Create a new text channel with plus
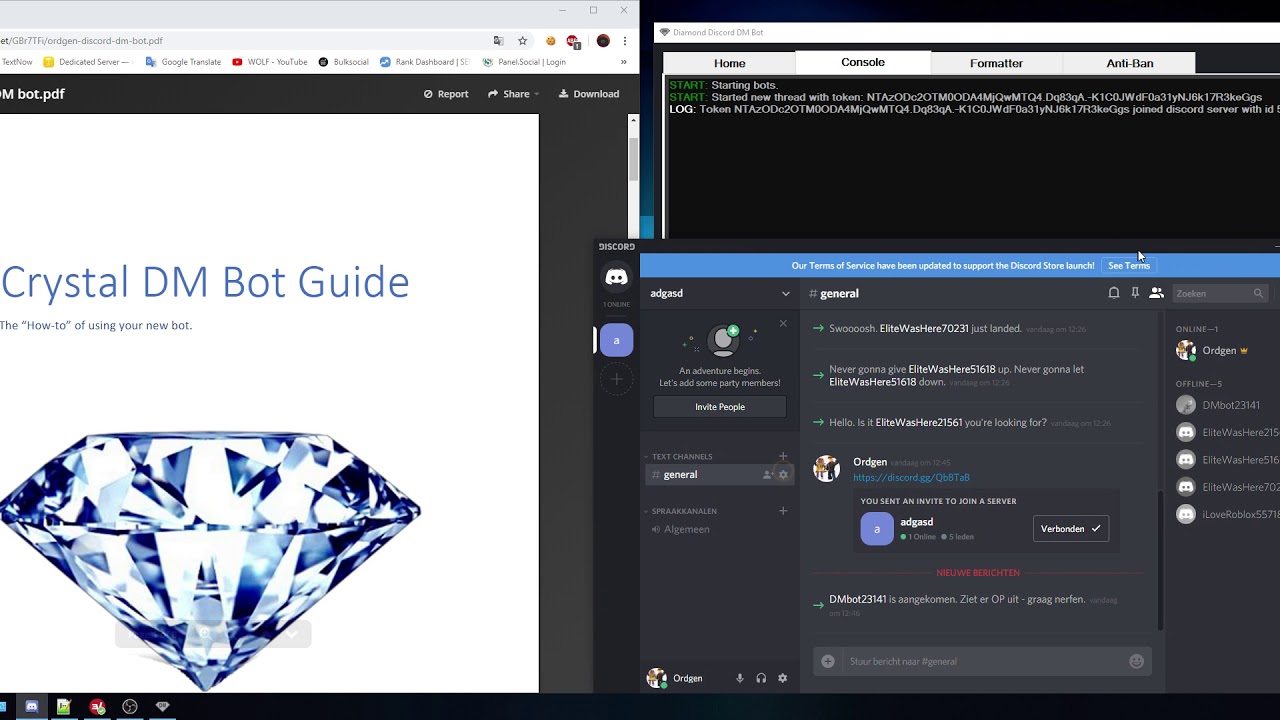Image resolution: width=1280 pixels, height=720 pixels. pyautogui.click(x=783, y=456)
